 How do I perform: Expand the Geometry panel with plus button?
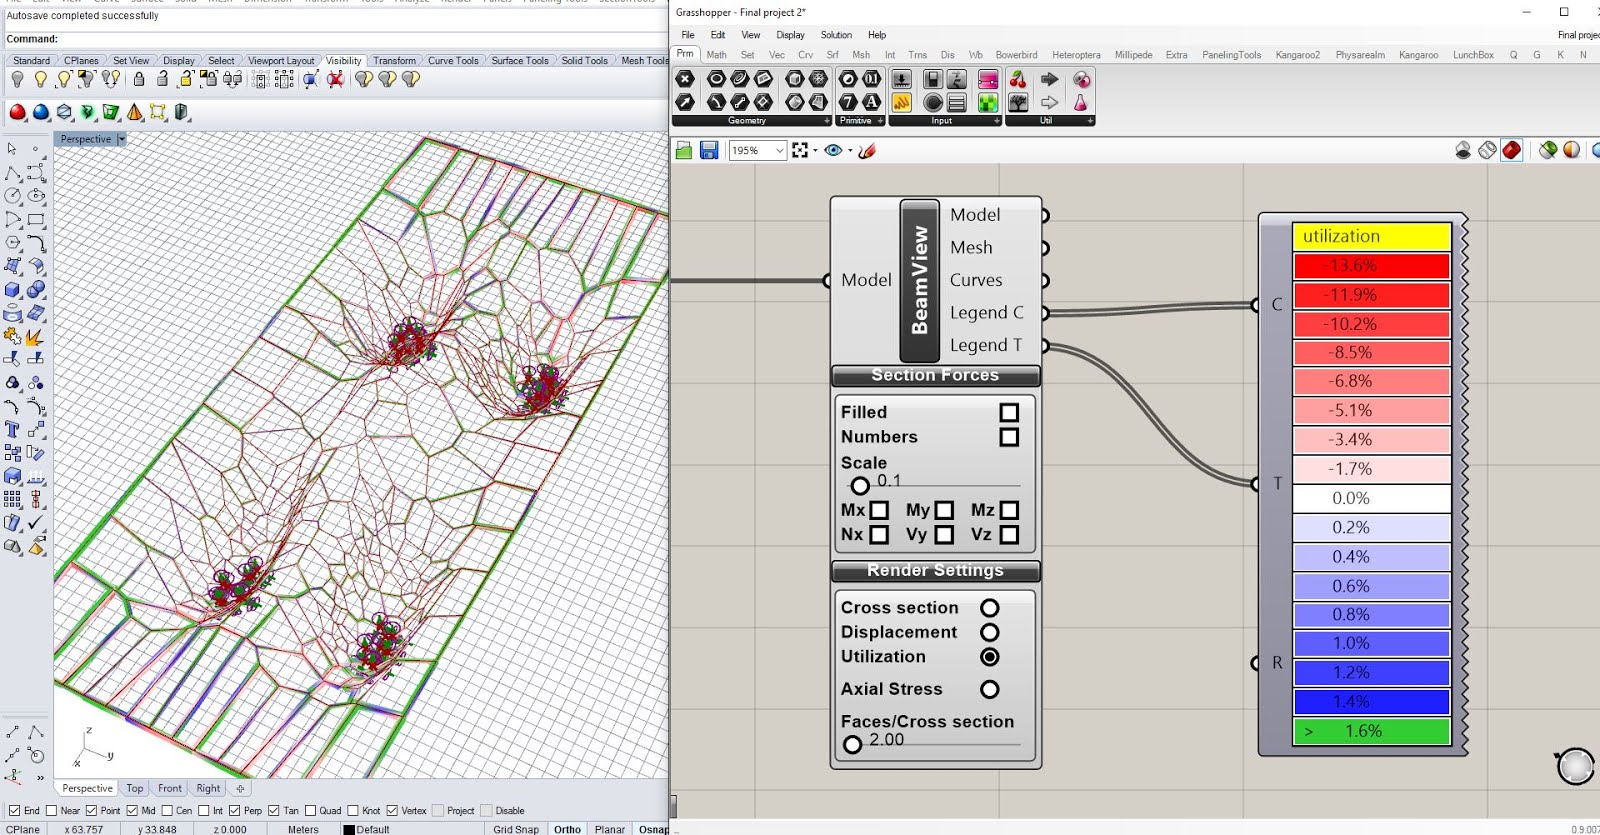click(x=826, y=121)
